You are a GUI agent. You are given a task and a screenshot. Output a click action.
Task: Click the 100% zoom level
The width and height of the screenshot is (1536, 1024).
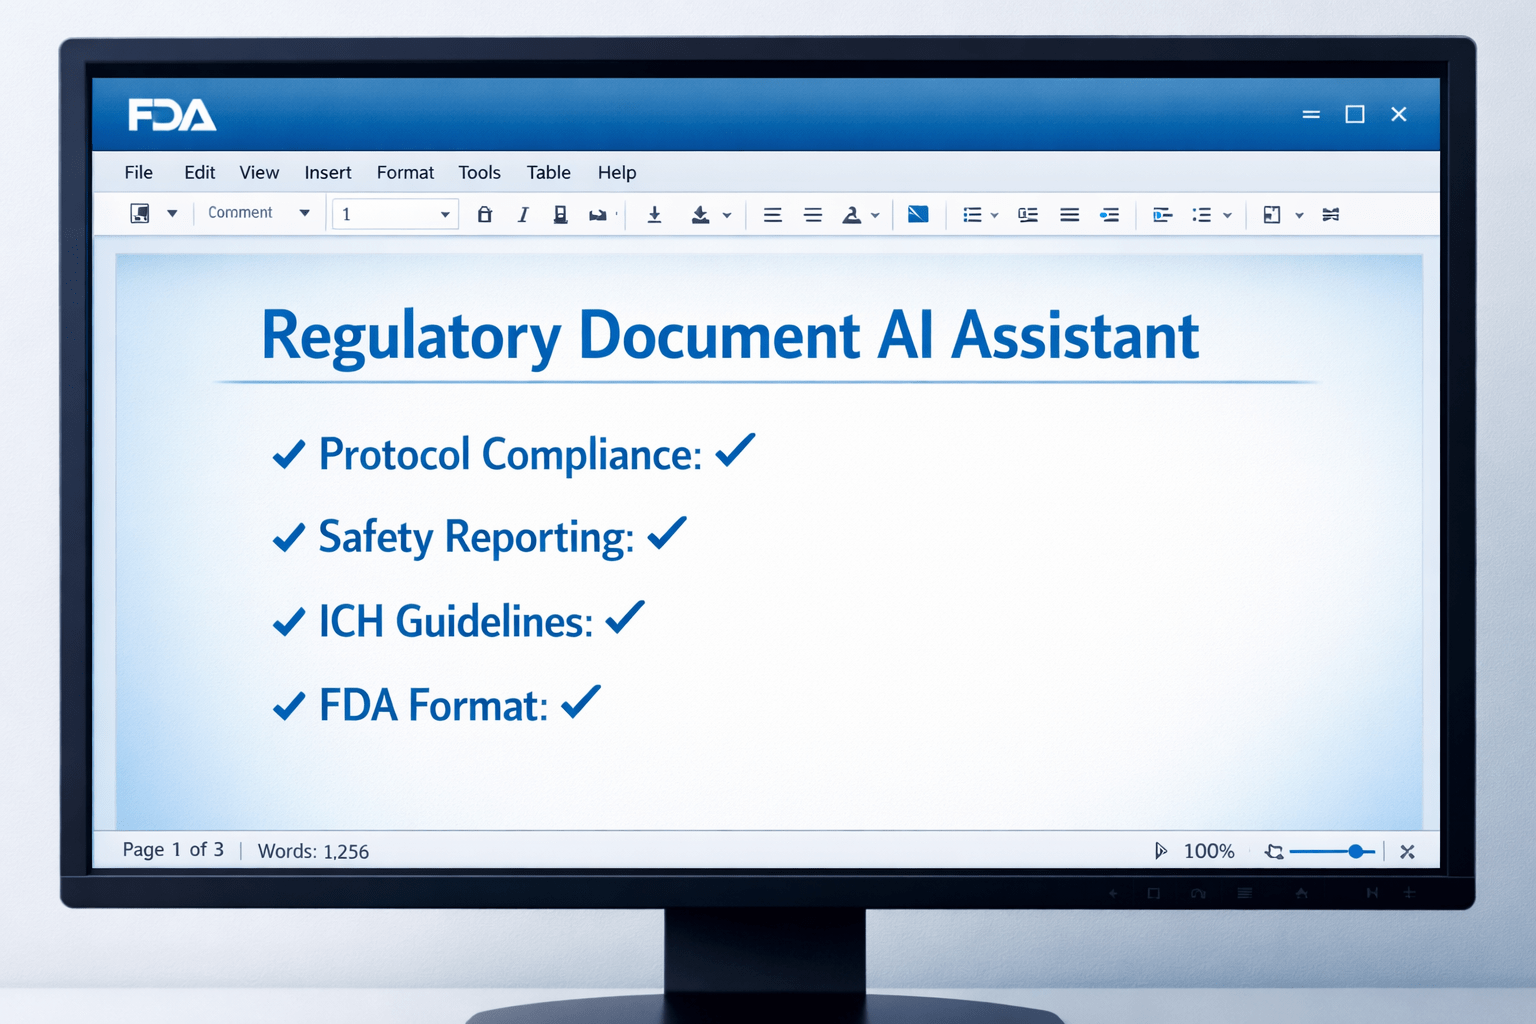[1208, 851]
